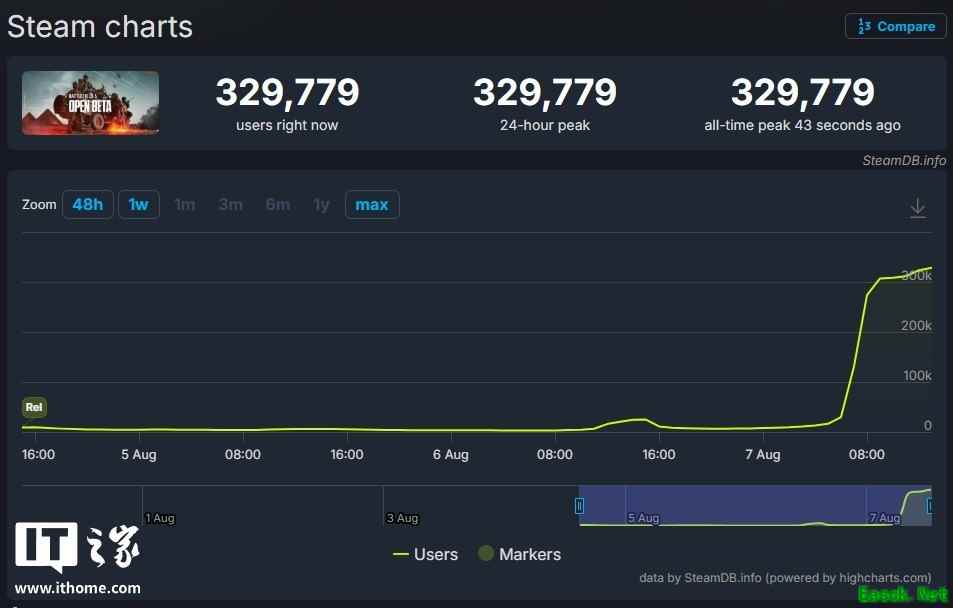Switch the zoom range to 1w
The image size is (953, 608).
[138, 204]
